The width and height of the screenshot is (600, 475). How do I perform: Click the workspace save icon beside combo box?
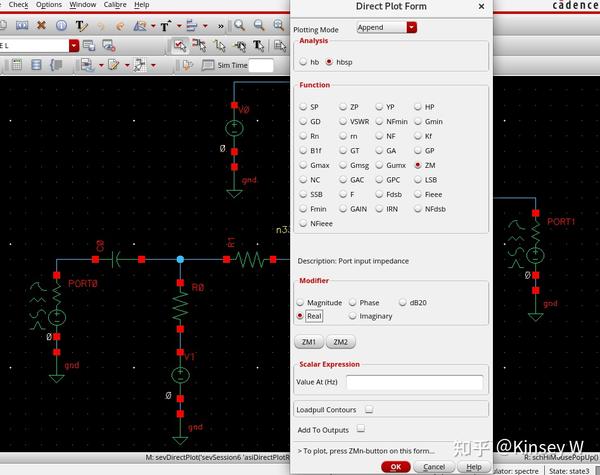(x=89, y=46)
